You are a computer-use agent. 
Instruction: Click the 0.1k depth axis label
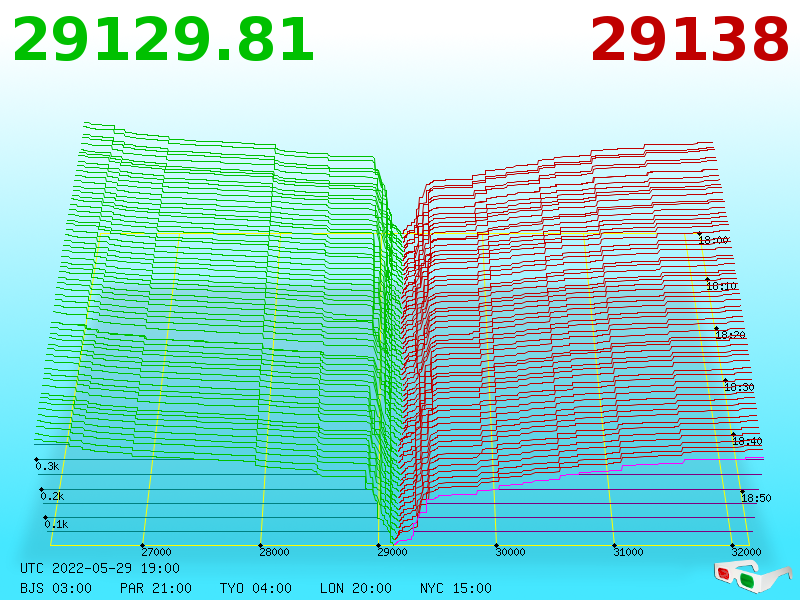click(x=56, y=524)
